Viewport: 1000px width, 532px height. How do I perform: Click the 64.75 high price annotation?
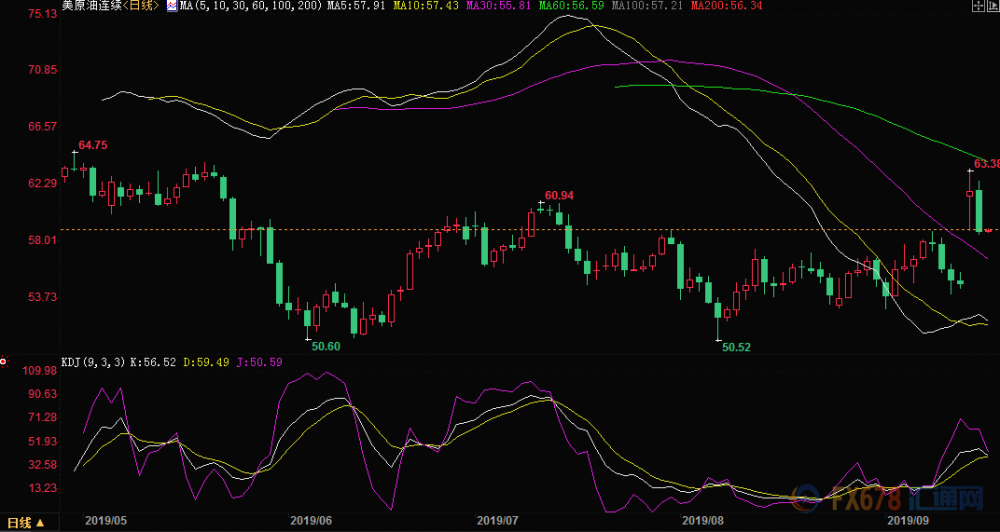[93, 145]
